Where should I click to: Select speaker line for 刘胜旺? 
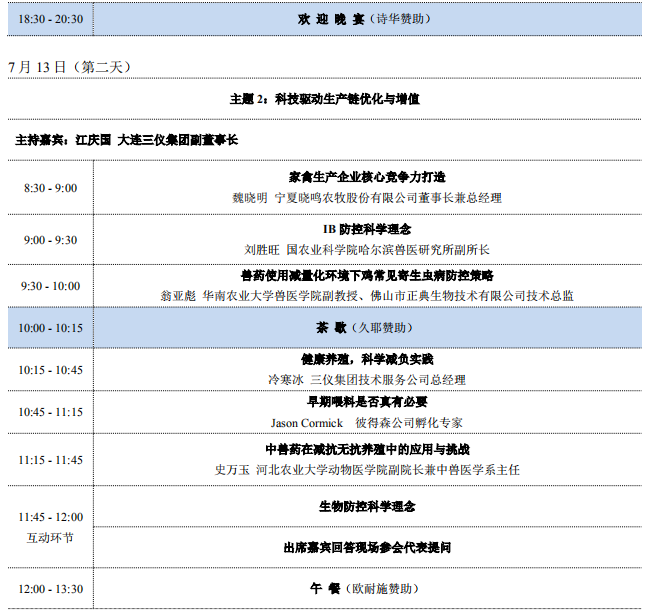[x=366, y=250]
